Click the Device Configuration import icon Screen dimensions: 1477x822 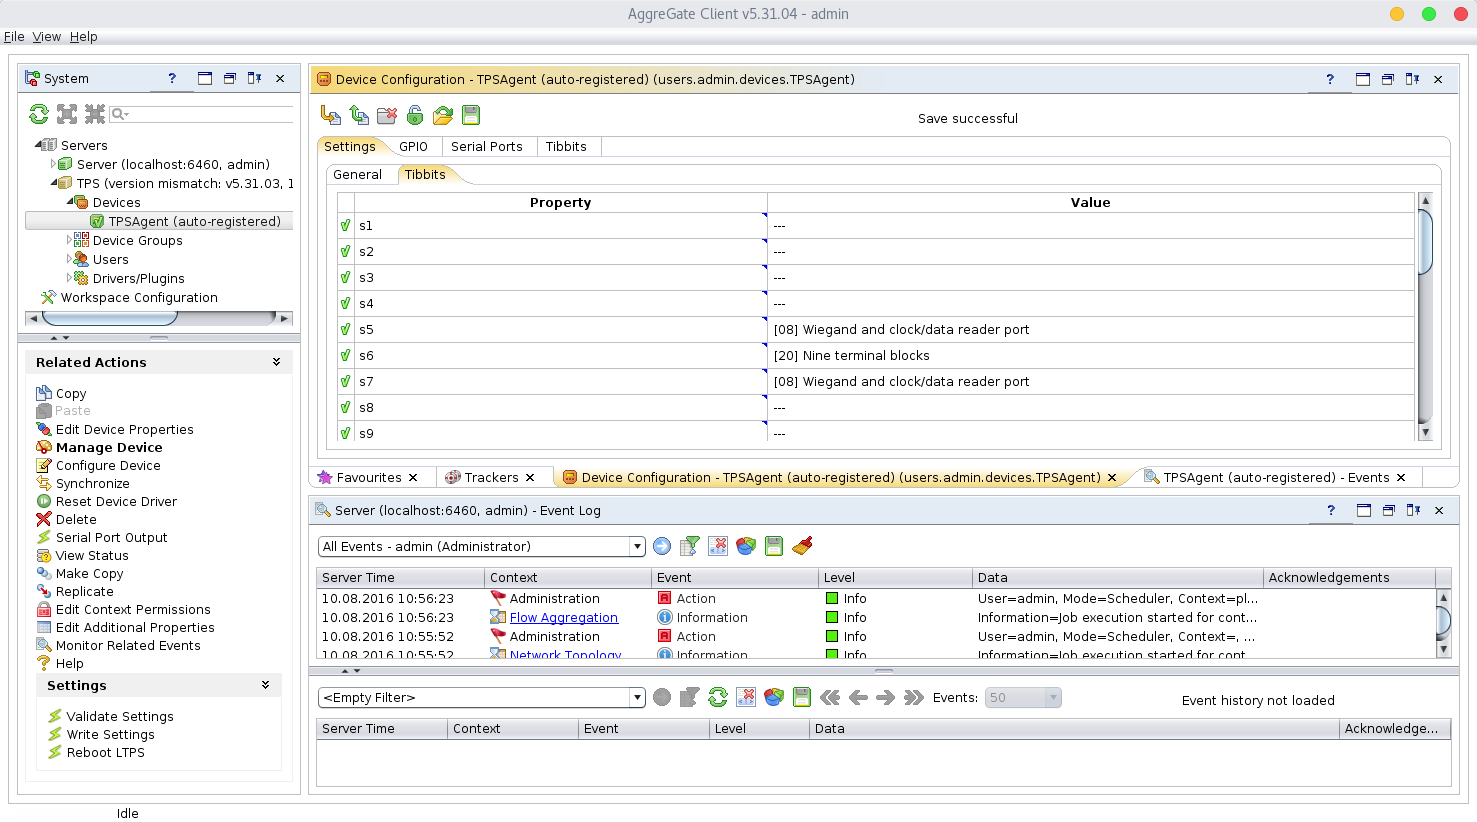(331, 115)
